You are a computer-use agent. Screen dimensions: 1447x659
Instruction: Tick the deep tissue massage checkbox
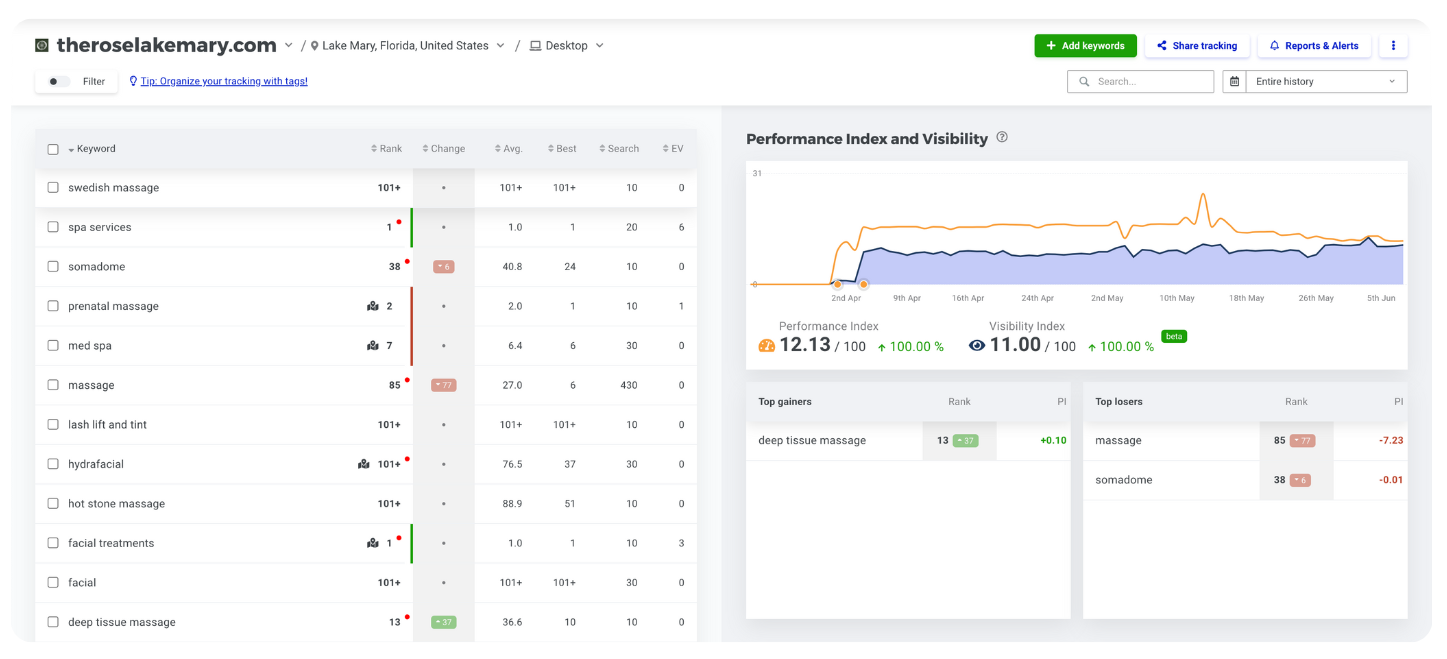click(x=53, y=622)
